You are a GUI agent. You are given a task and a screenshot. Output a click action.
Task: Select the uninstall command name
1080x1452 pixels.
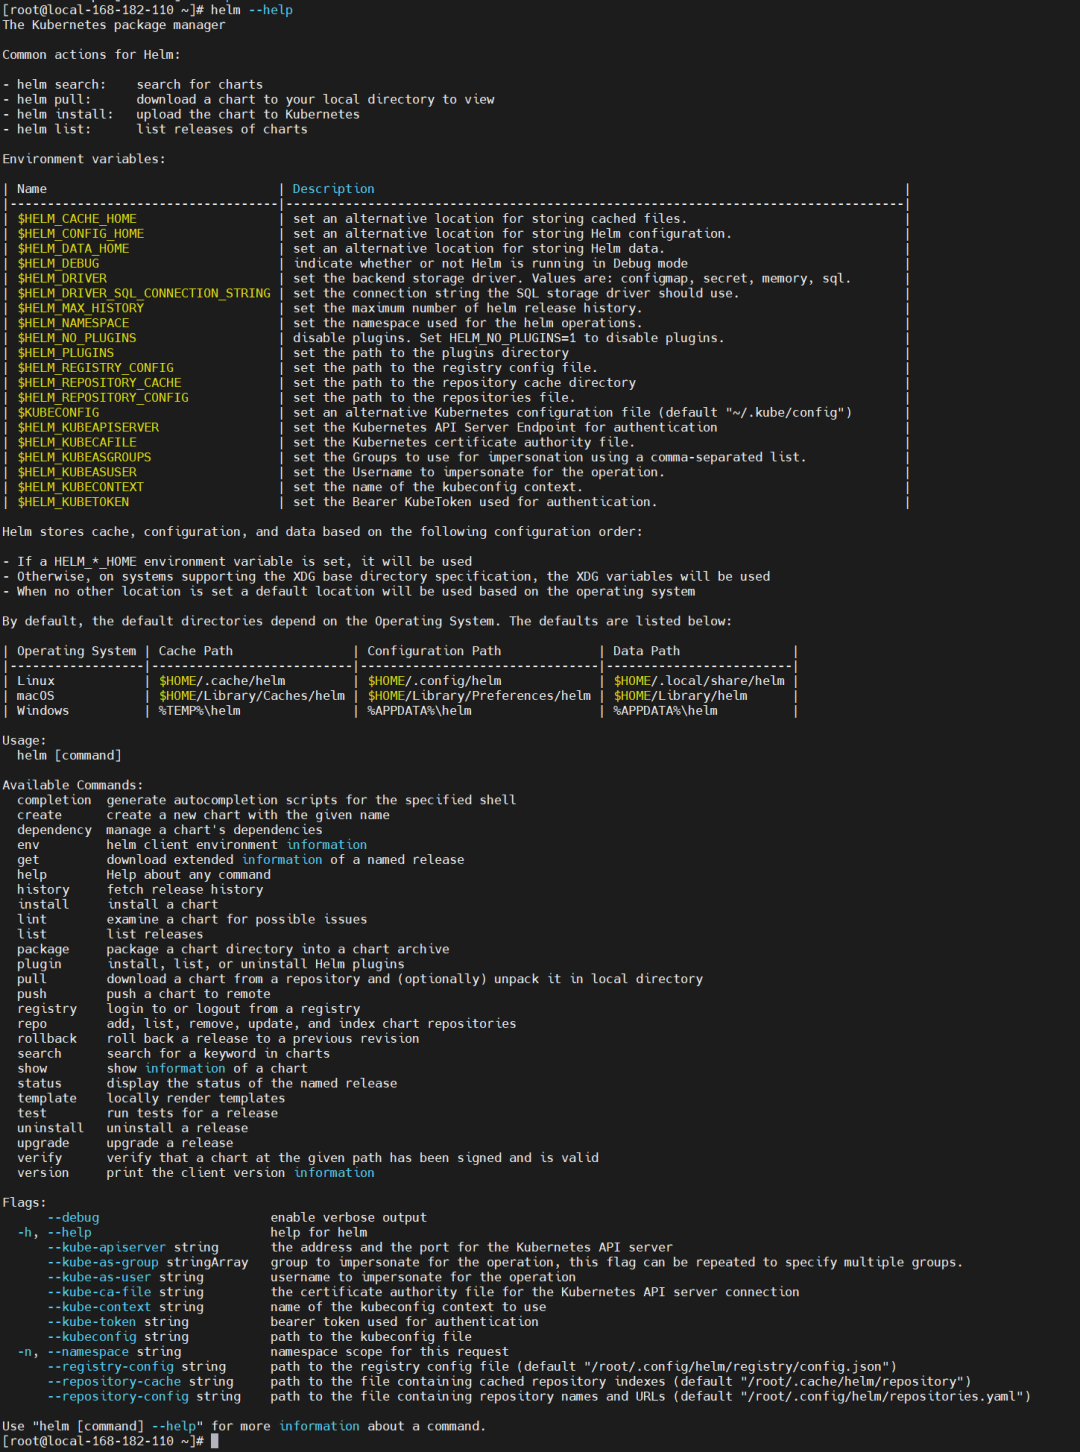[50, 1128]
